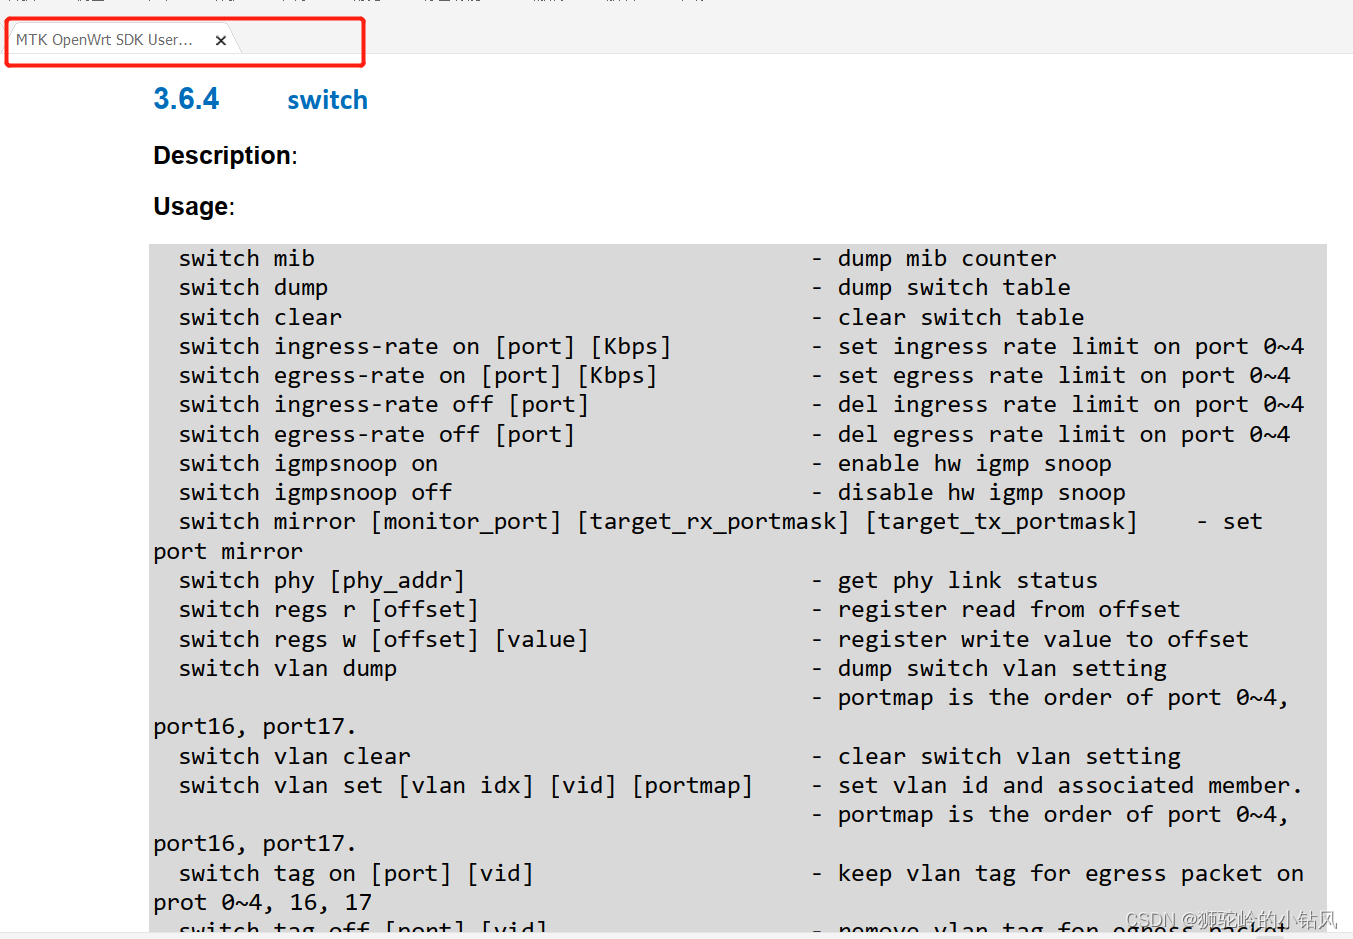Click 'switch egress-rate on [port] [Kbps]' line
This screenshot has width=1353, height=939.
[418, 376]
